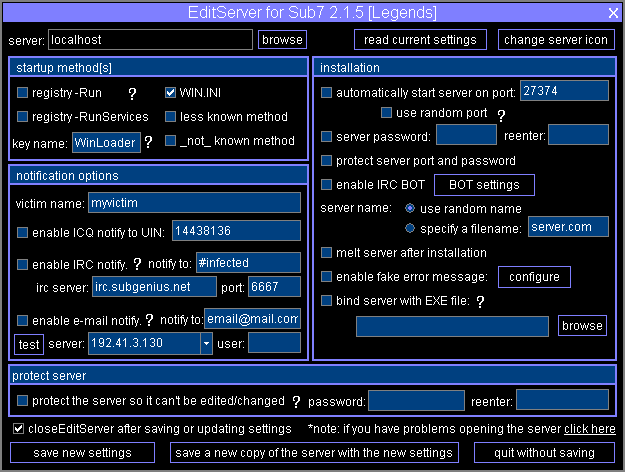625x472 pixels.
Task: Click the help icon next to key name field
Action: [x=148, y=142]
